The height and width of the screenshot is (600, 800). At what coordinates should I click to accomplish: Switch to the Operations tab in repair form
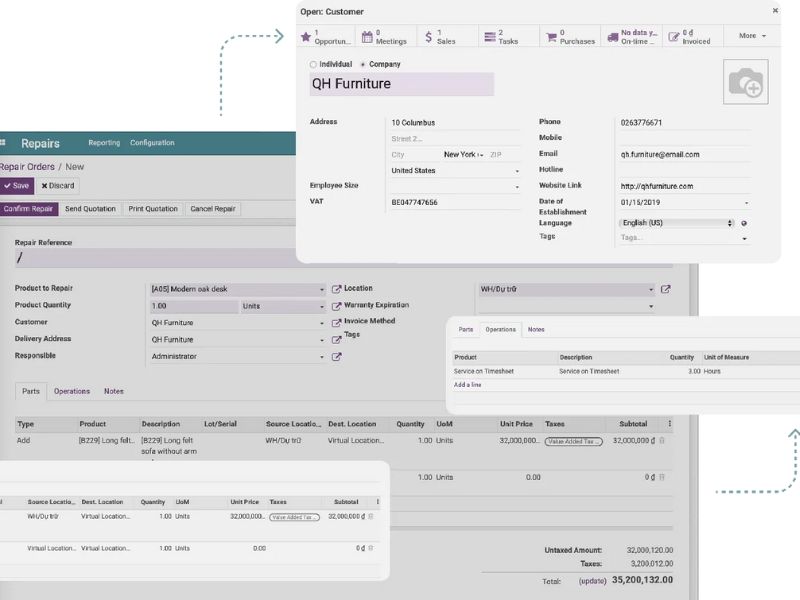tap(72, 391)
